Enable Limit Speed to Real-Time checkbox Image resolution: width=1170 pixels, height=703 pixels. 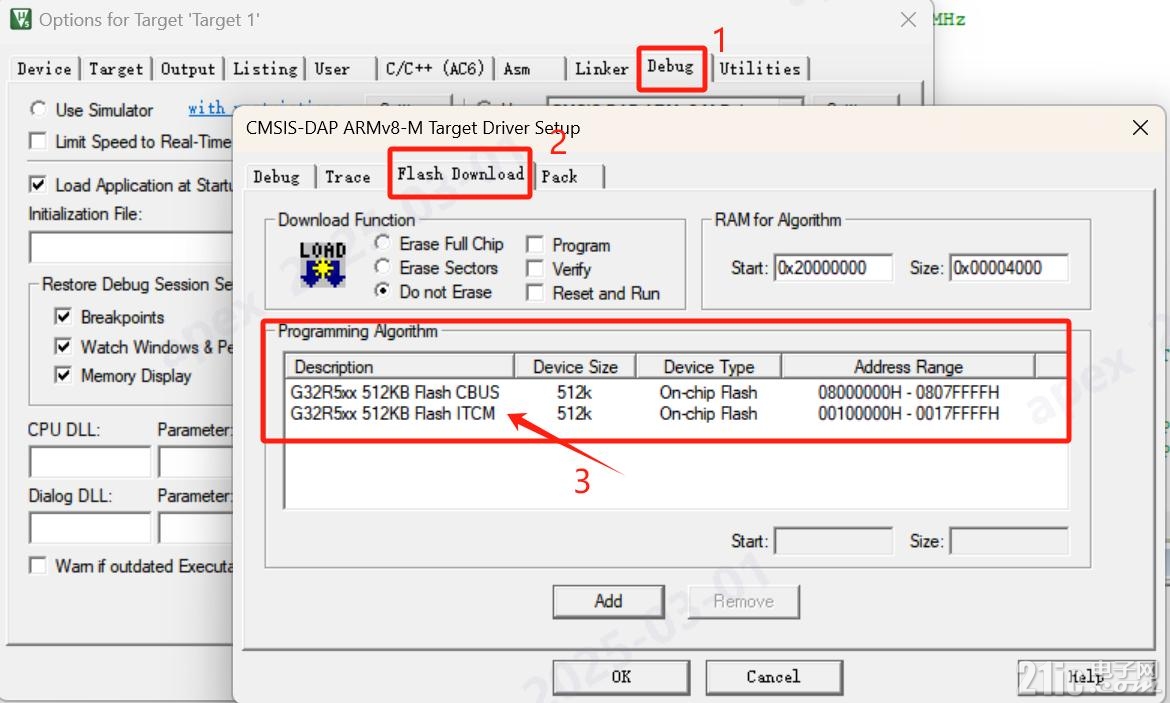[37, 141]
